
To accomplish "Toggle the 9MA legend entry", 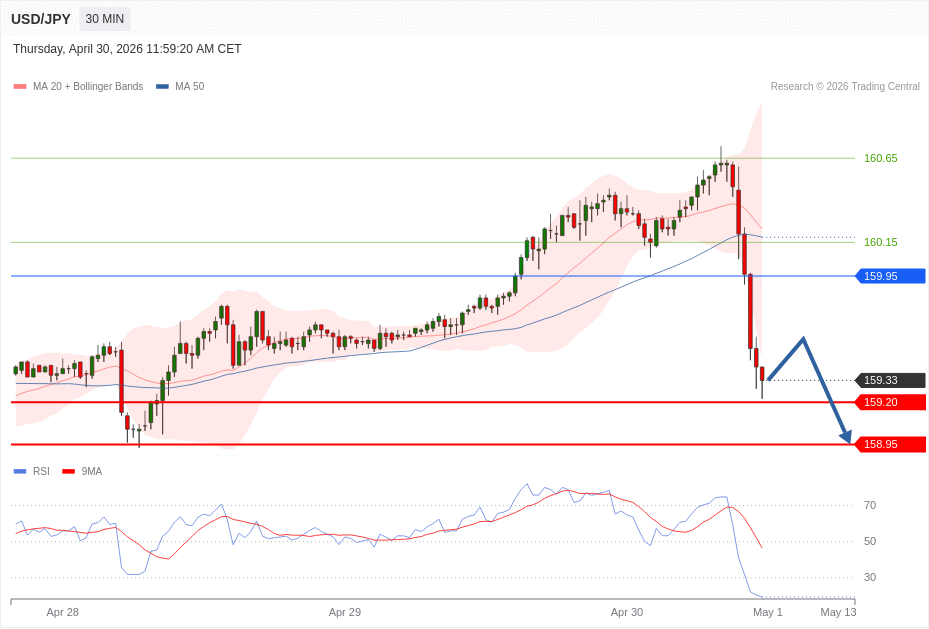I will [x=91, y=471].
